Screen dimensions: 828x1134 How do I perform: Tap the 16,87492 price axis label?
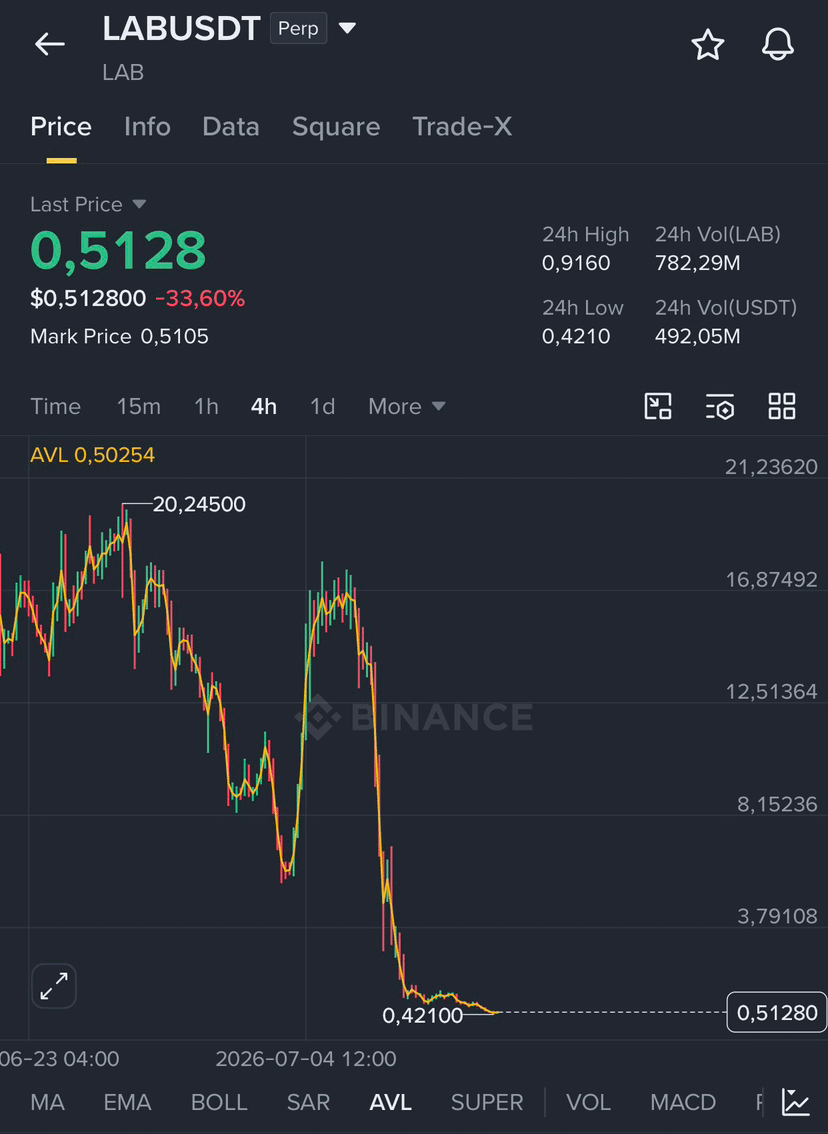pos(771,579)
